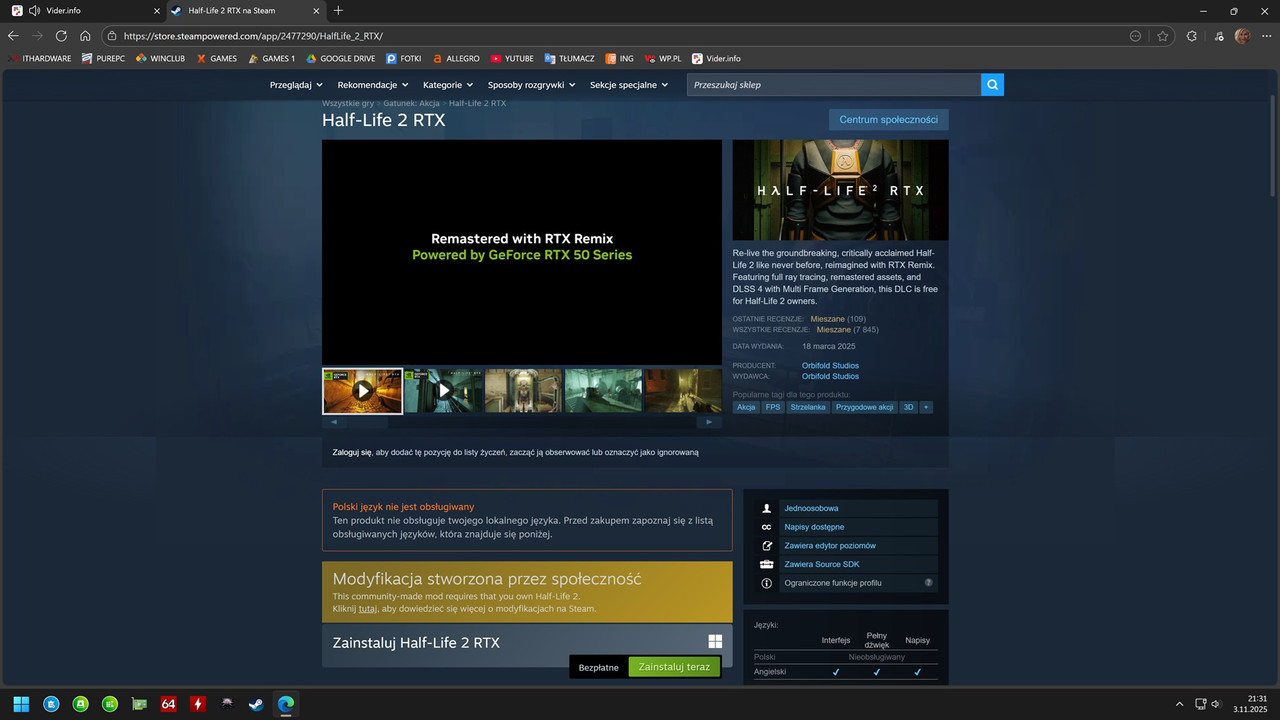
Task: Click the Edge icon in the taskbar
Action: 286,703
